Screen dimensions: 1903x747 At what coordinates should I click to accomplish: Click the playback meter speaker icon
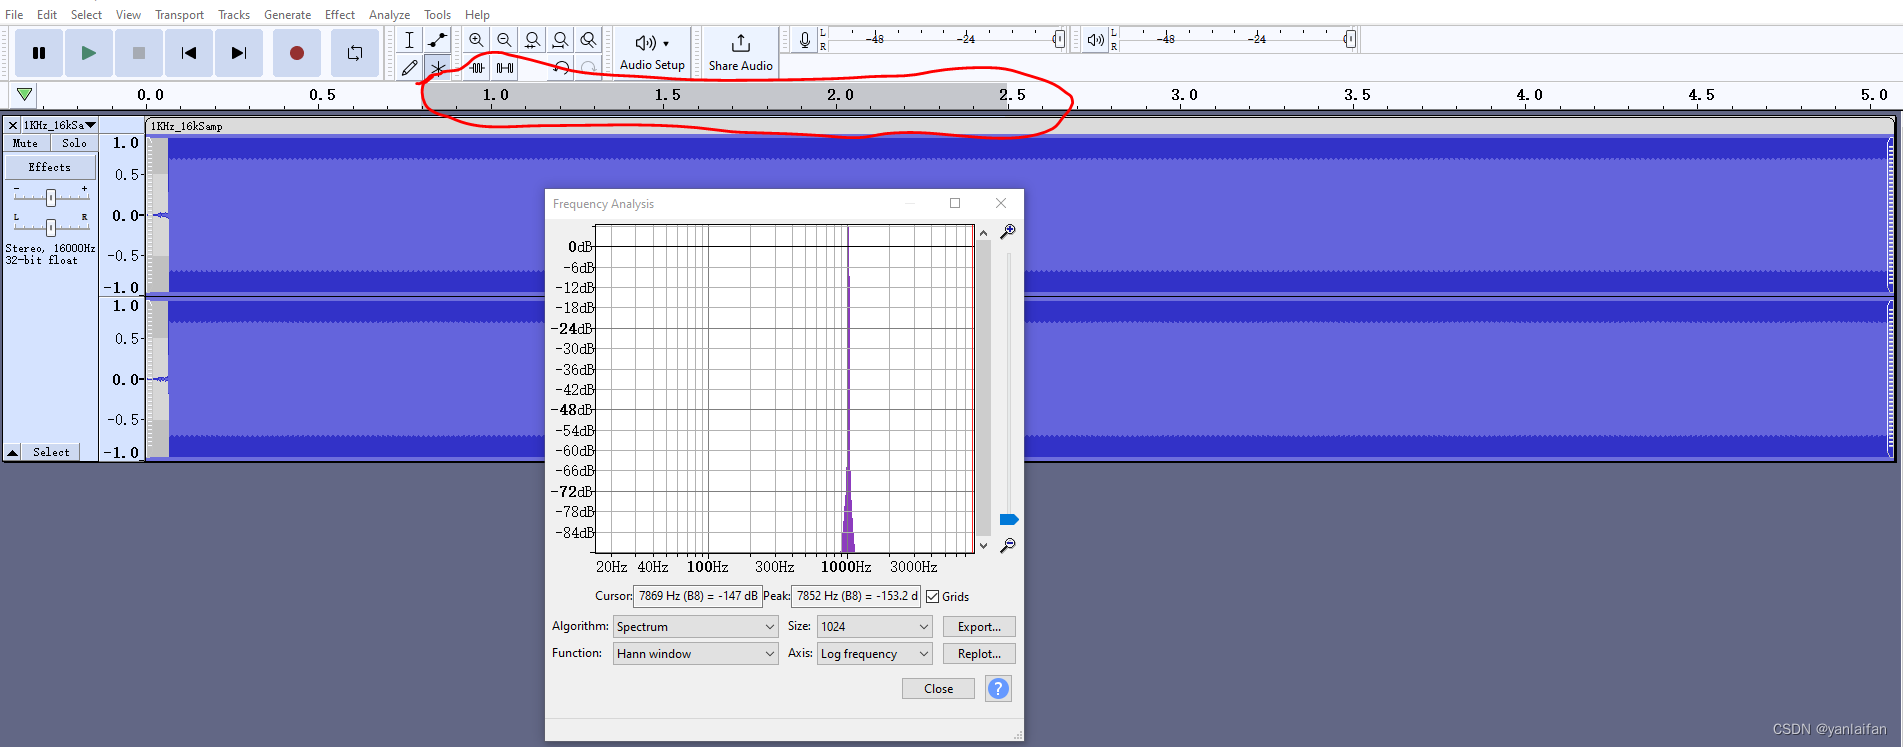1096,40
